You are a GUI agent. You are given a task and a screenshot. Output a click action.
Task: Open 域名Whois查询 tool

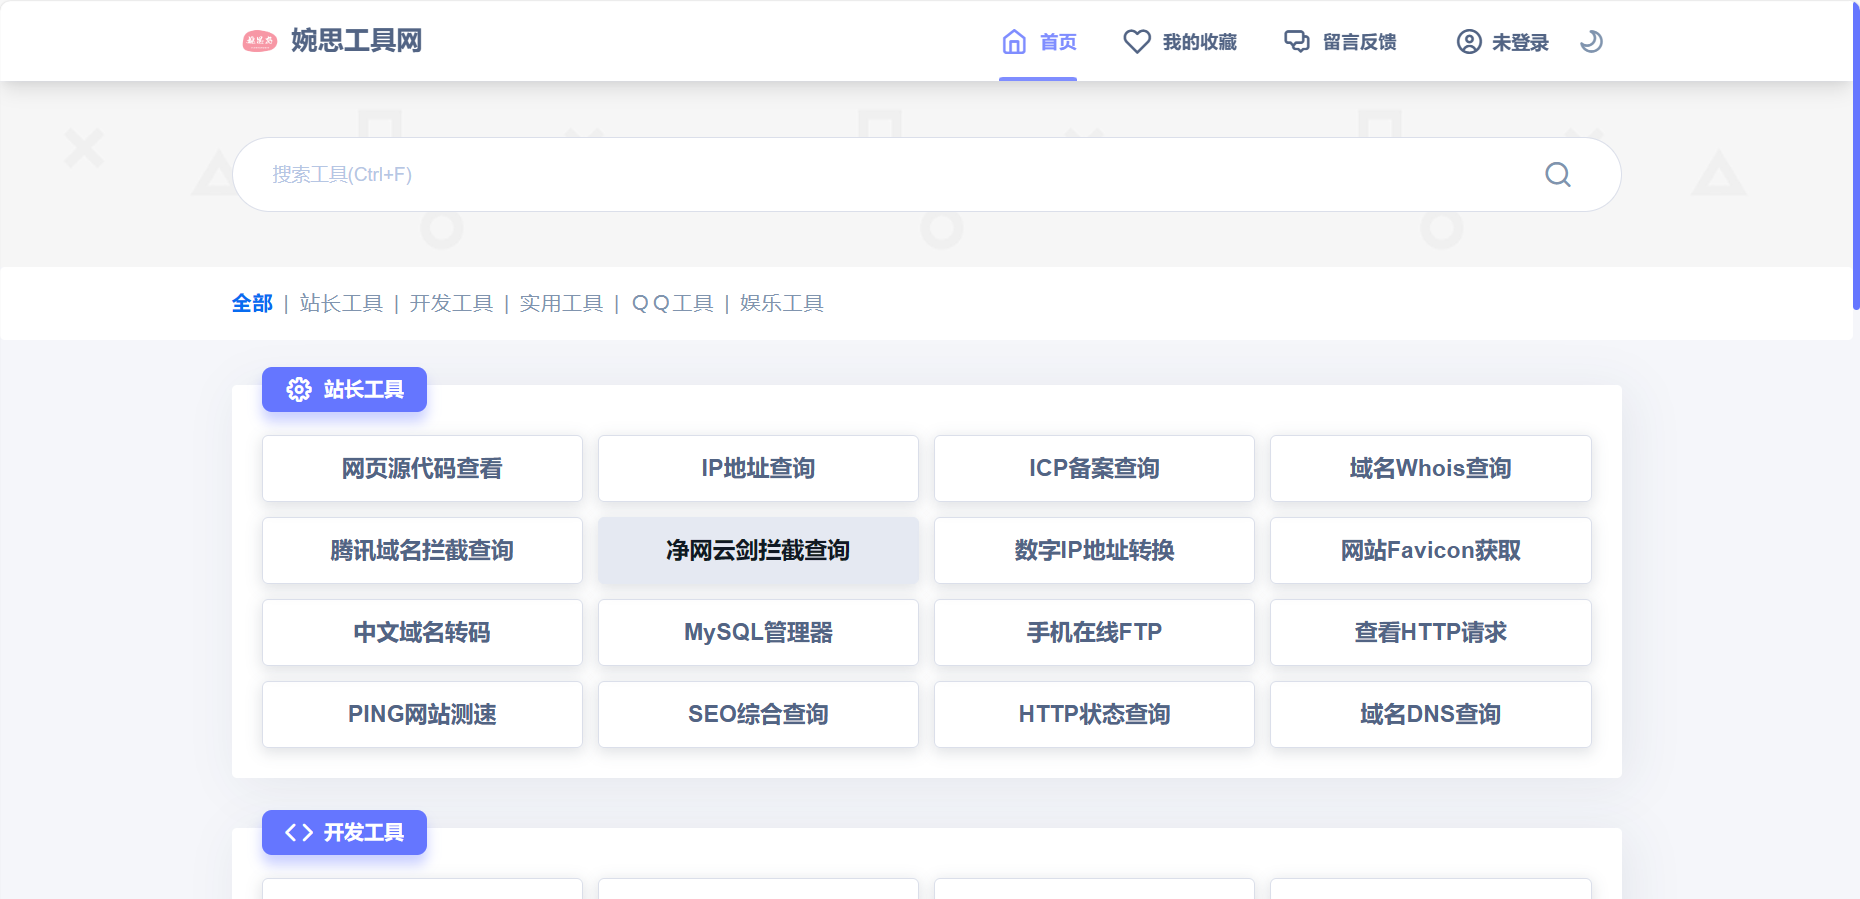click(x=1430, y=468)
